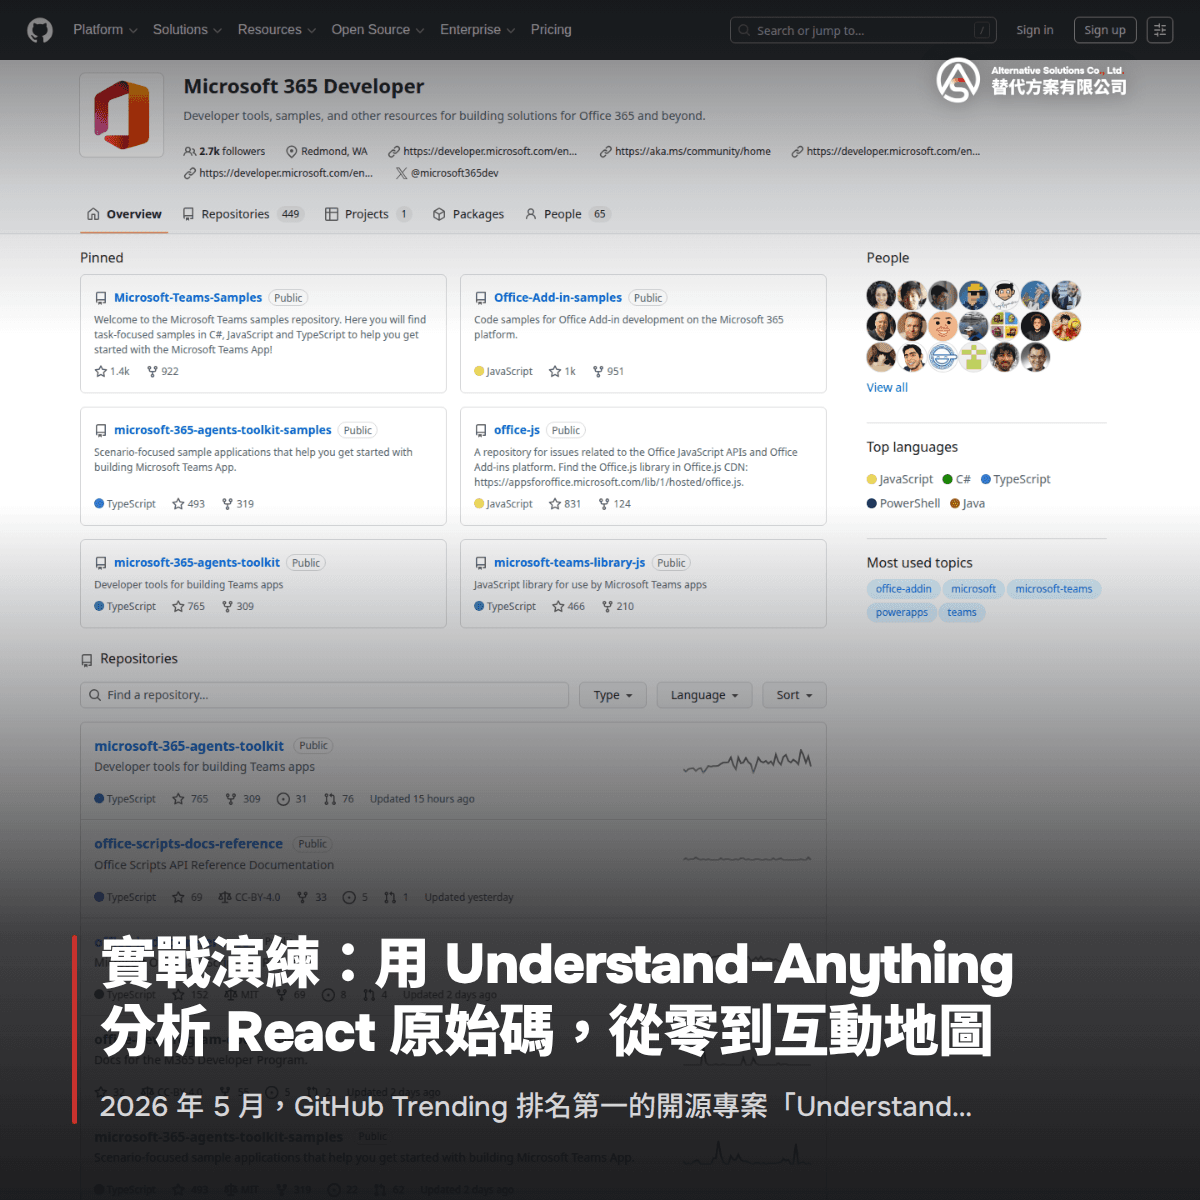The width and height of the screenshot is (1200, 1200).
Task: Click star count 493 on agents-toolkit-samples
Action: [x=188, y=504]
